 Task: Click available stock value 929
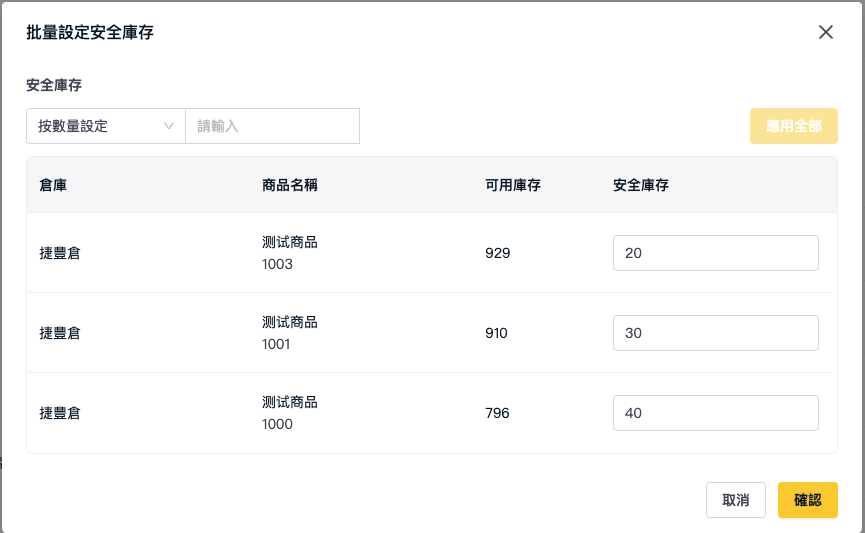pyautogui.click(x=498, y=253)
